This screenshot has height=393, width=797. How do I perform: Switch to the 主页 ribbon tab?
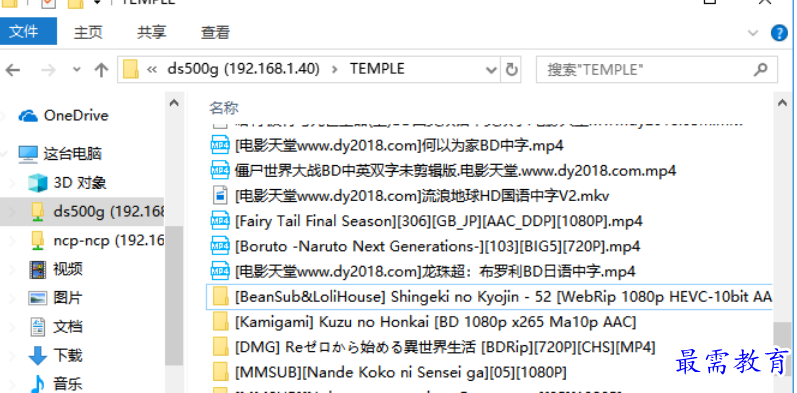click(88, 33)
